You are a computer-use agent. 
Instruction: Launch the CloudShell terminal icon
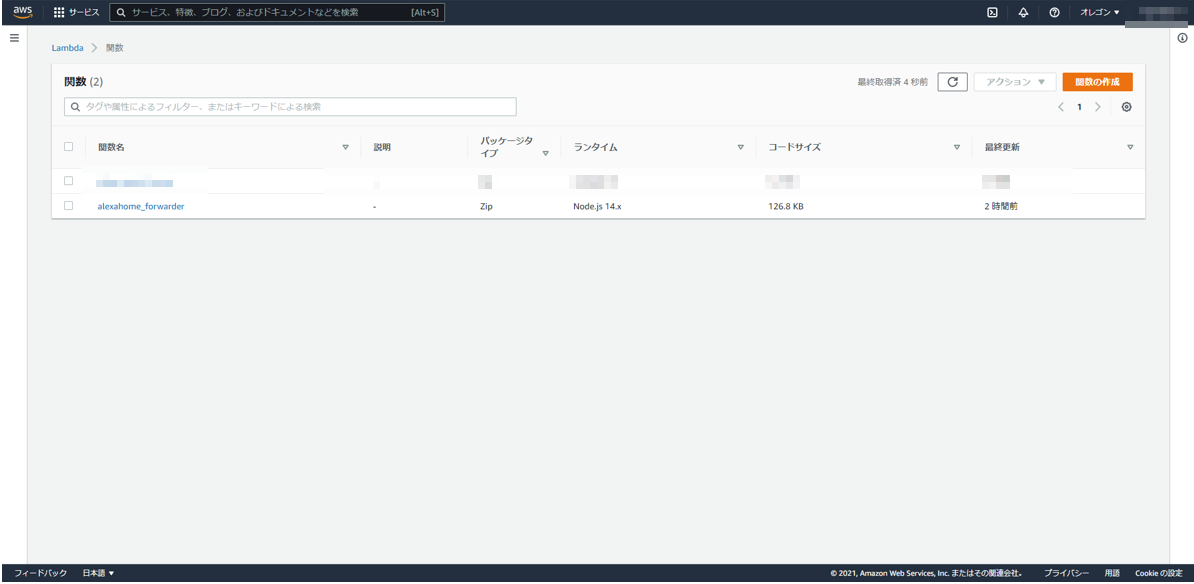click(992, 12)
